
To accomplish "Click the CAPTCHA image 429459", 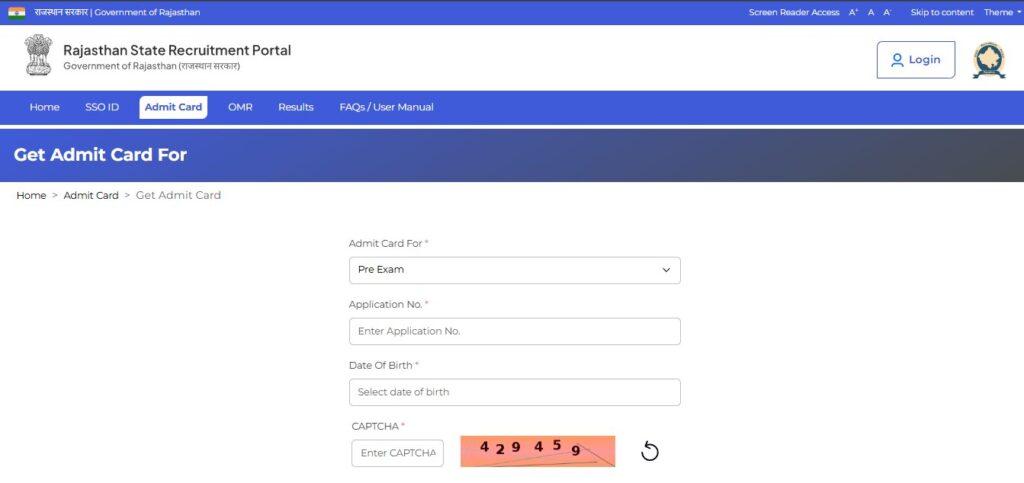I will tap(537, 451).
